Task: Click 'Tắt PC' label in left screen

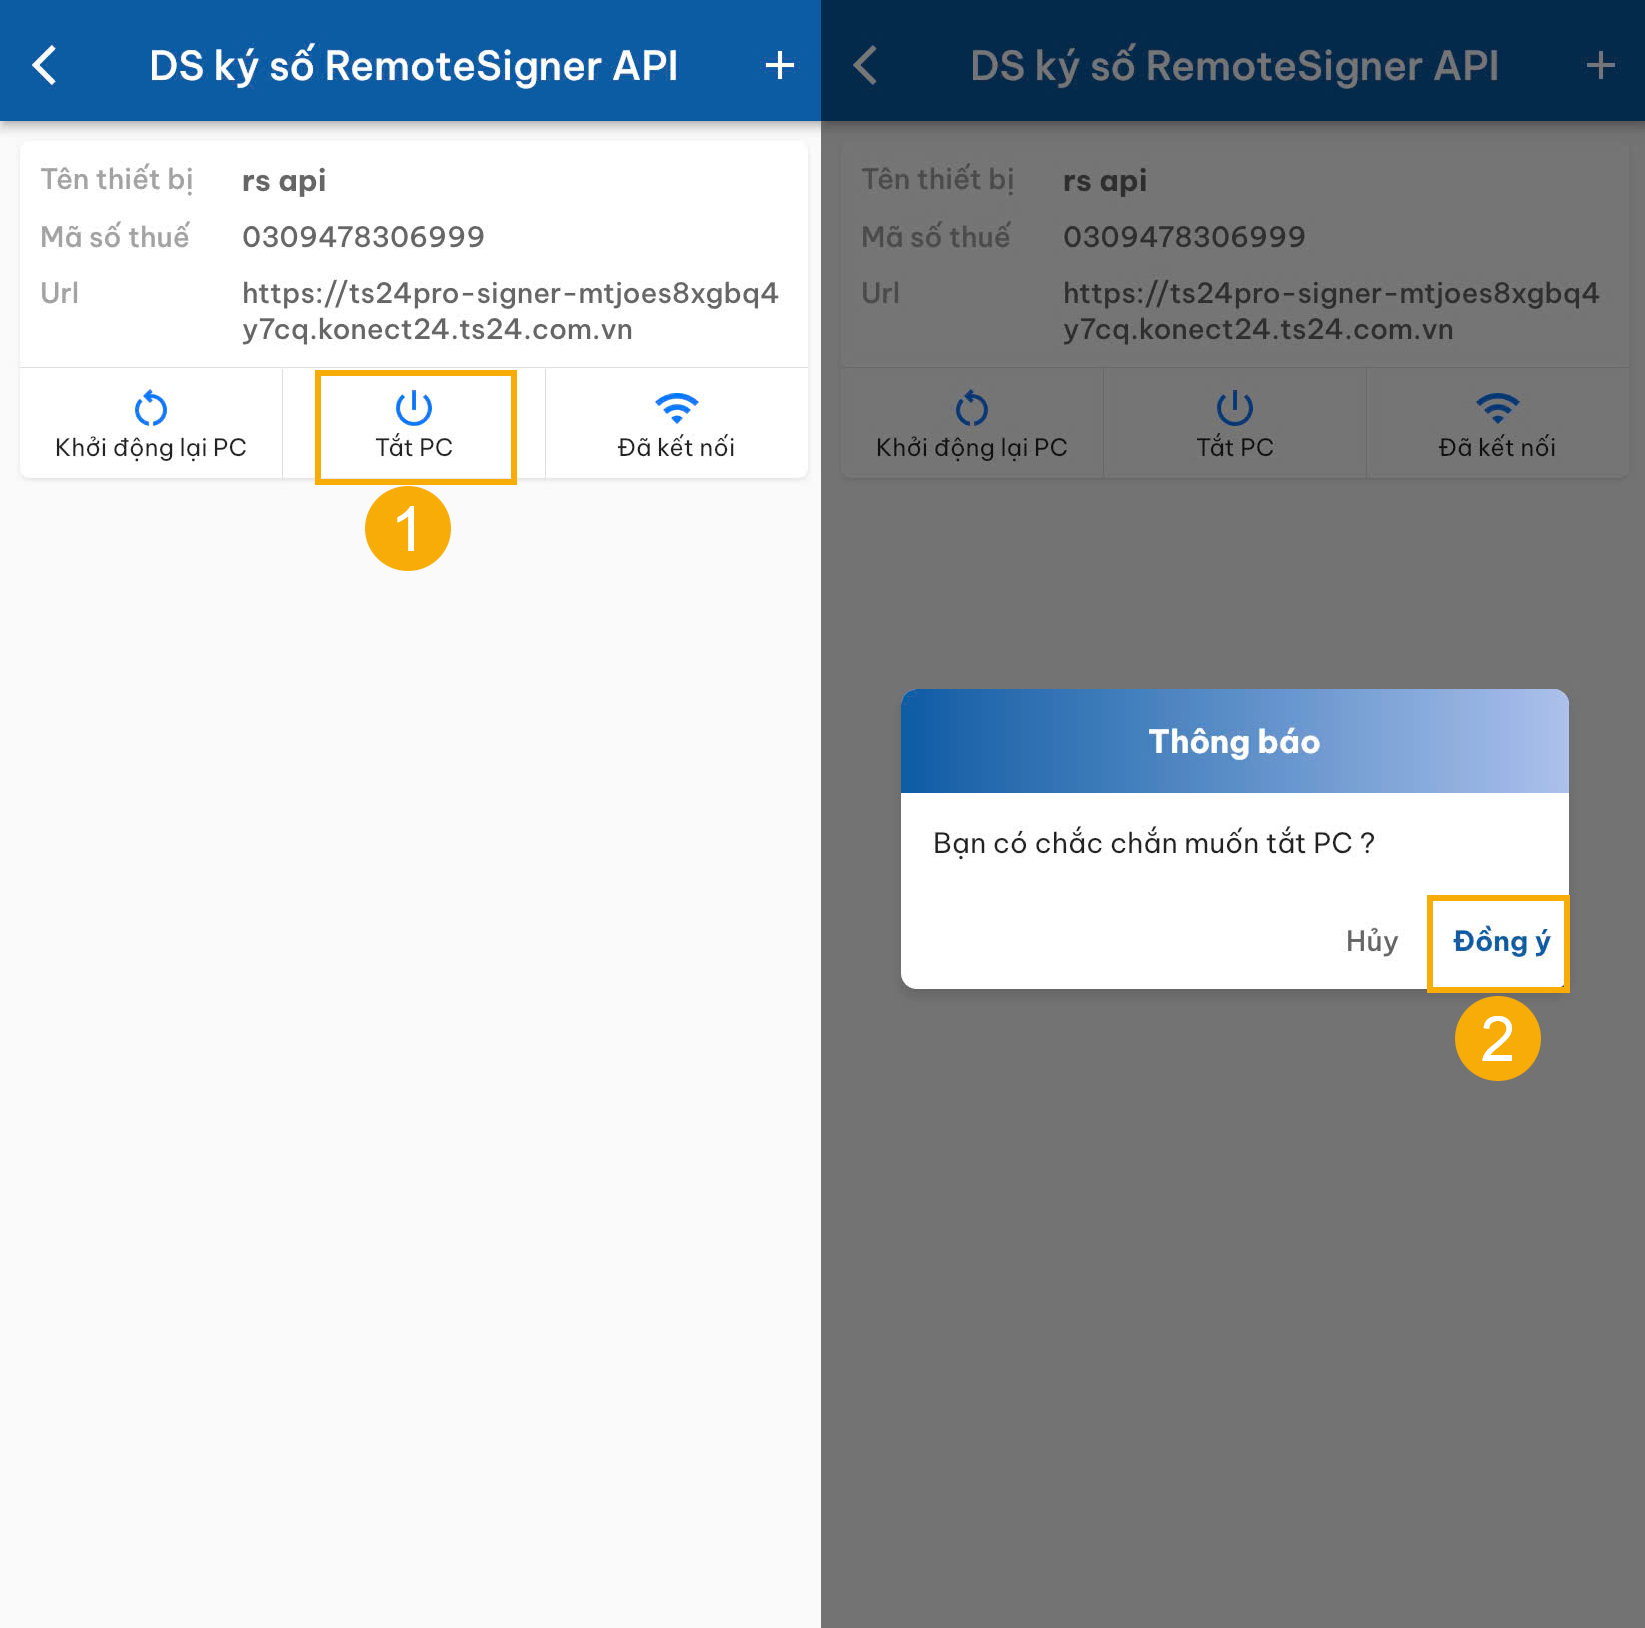Action: (x=414, y=447)
